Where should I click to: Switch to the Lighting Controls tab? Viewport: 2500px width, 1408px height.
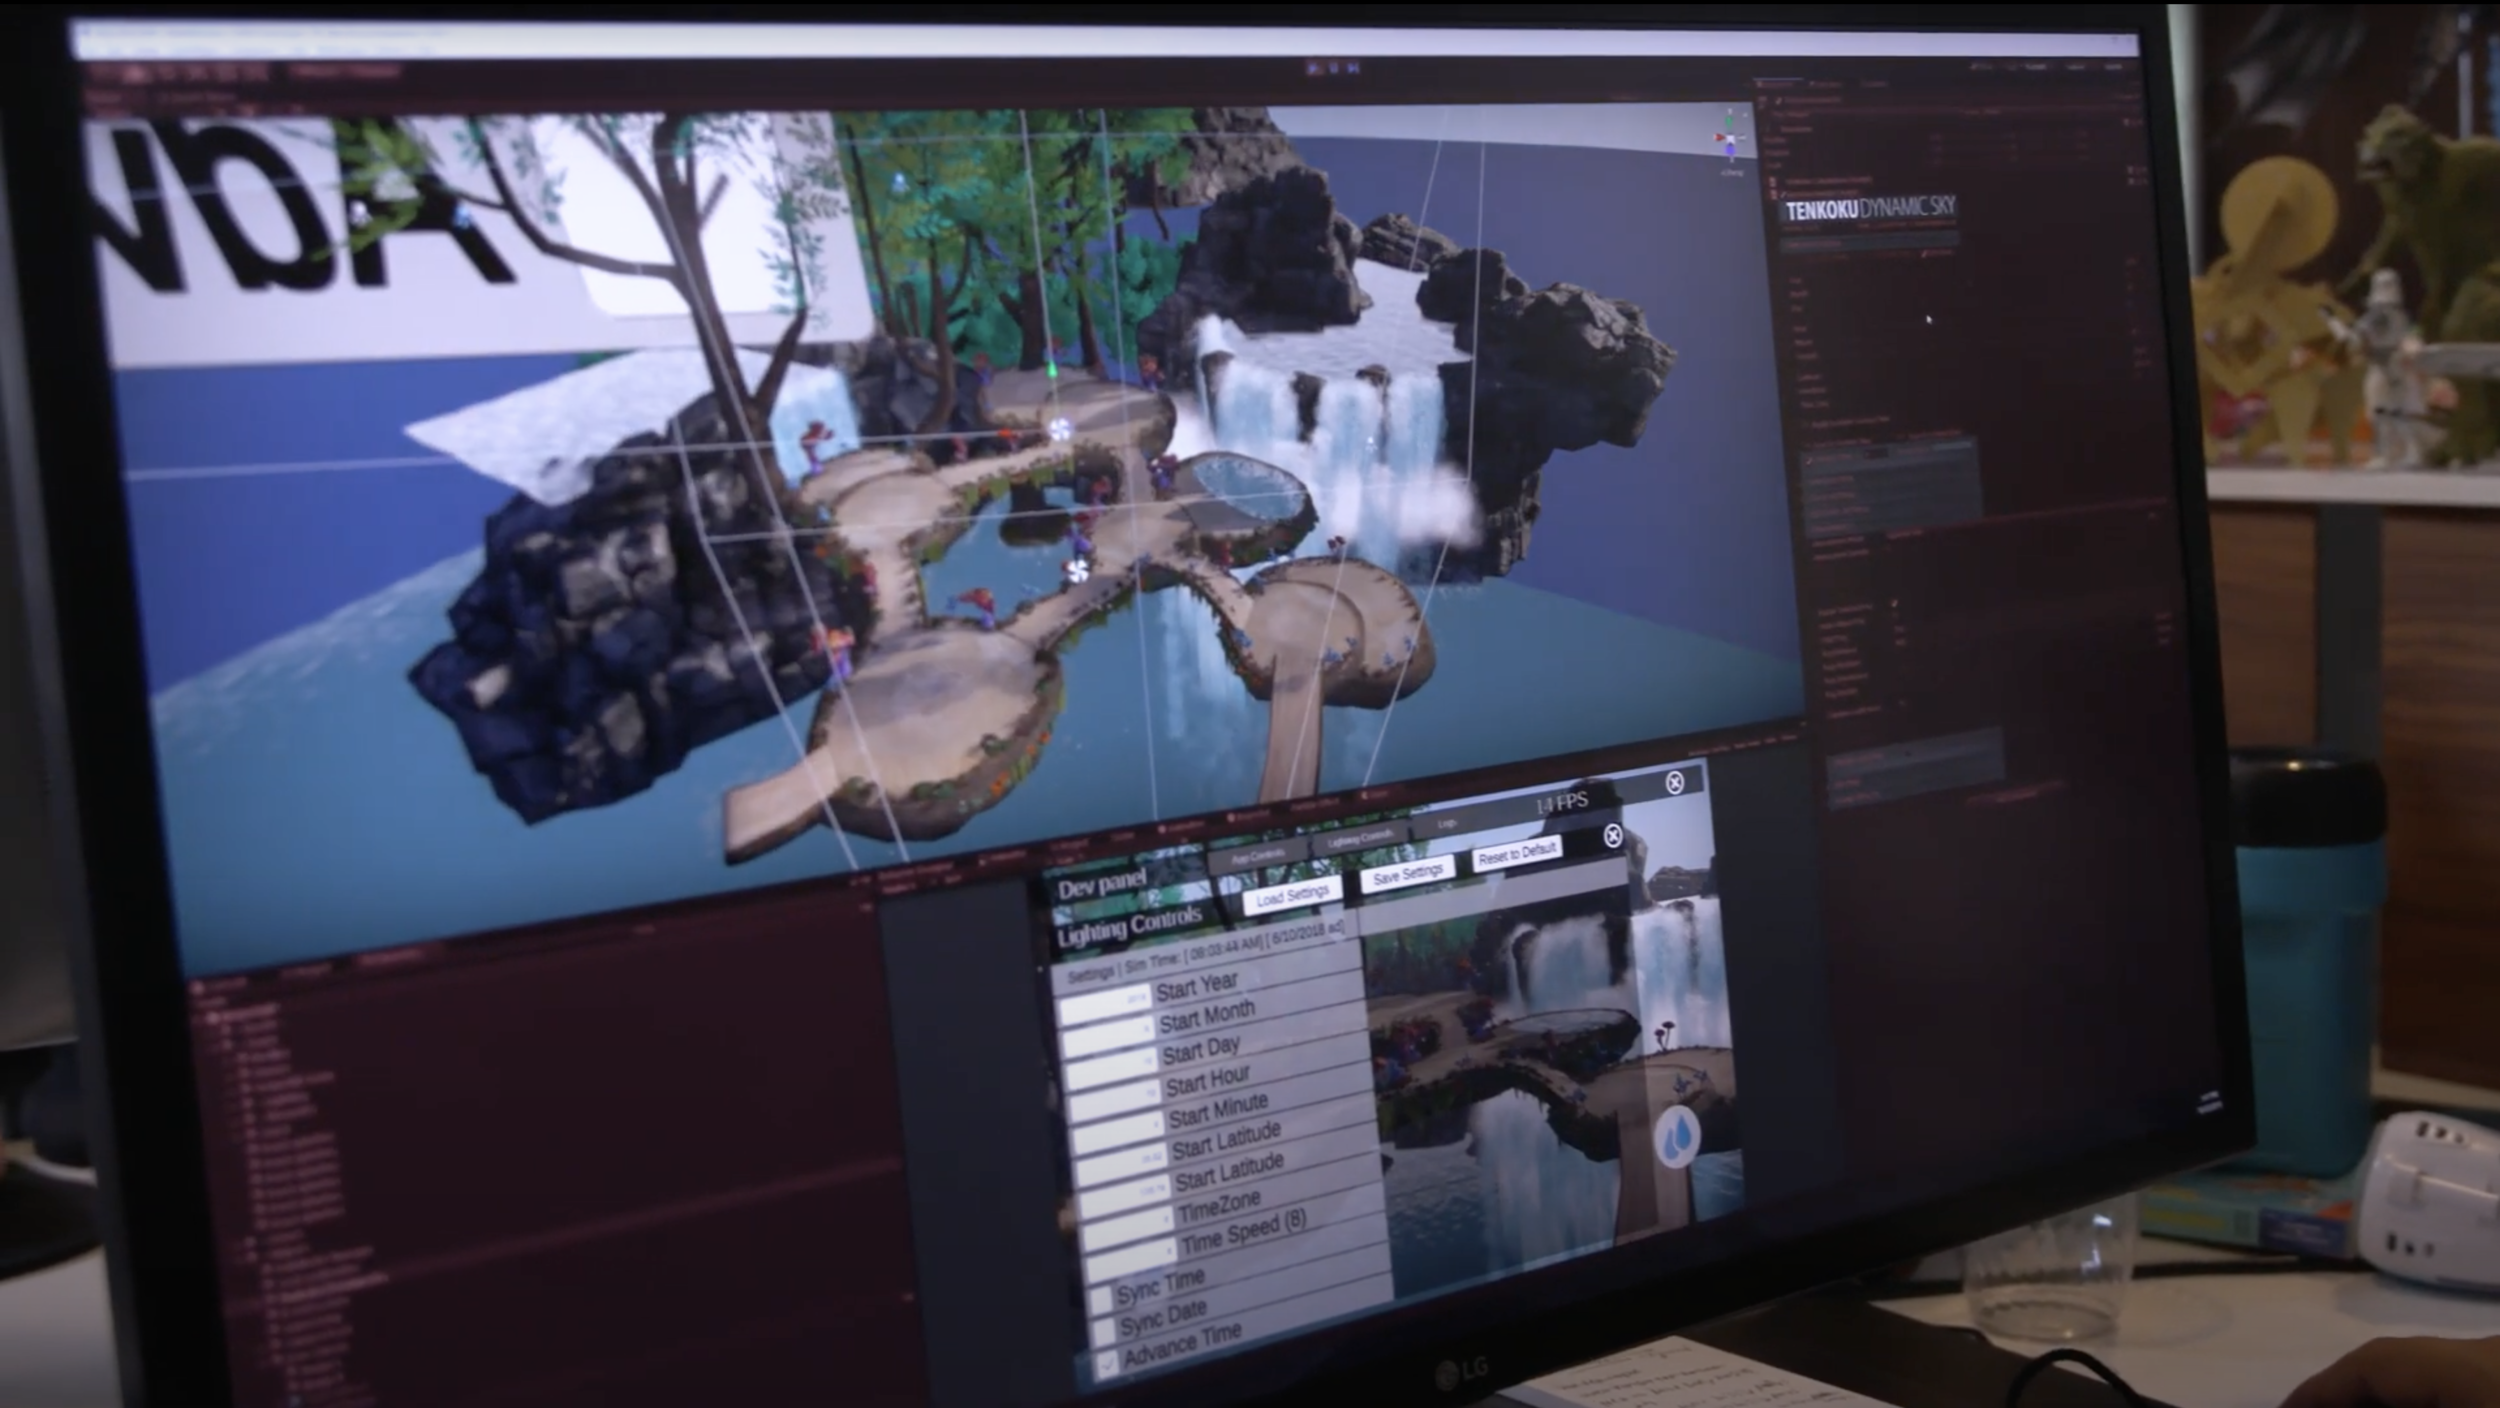click(x=1359, y=838)
